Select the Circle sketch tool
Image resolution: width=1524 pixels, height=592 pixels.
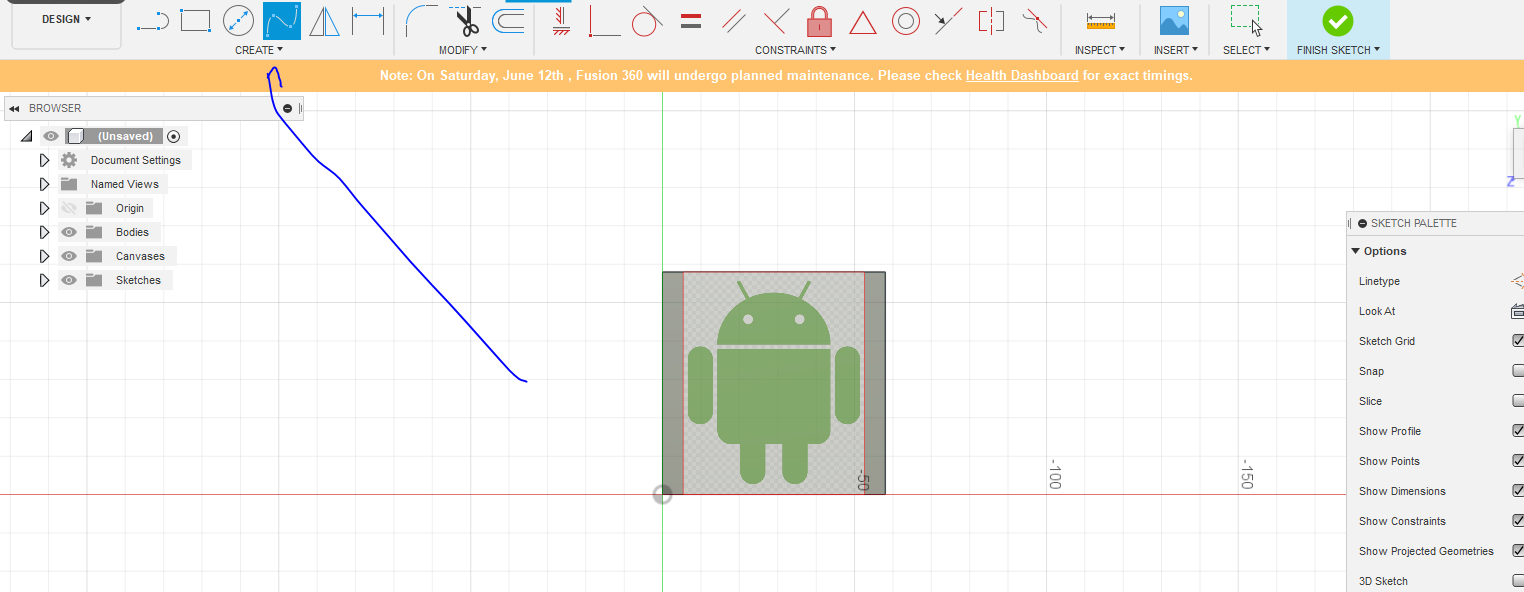(238, 20)
